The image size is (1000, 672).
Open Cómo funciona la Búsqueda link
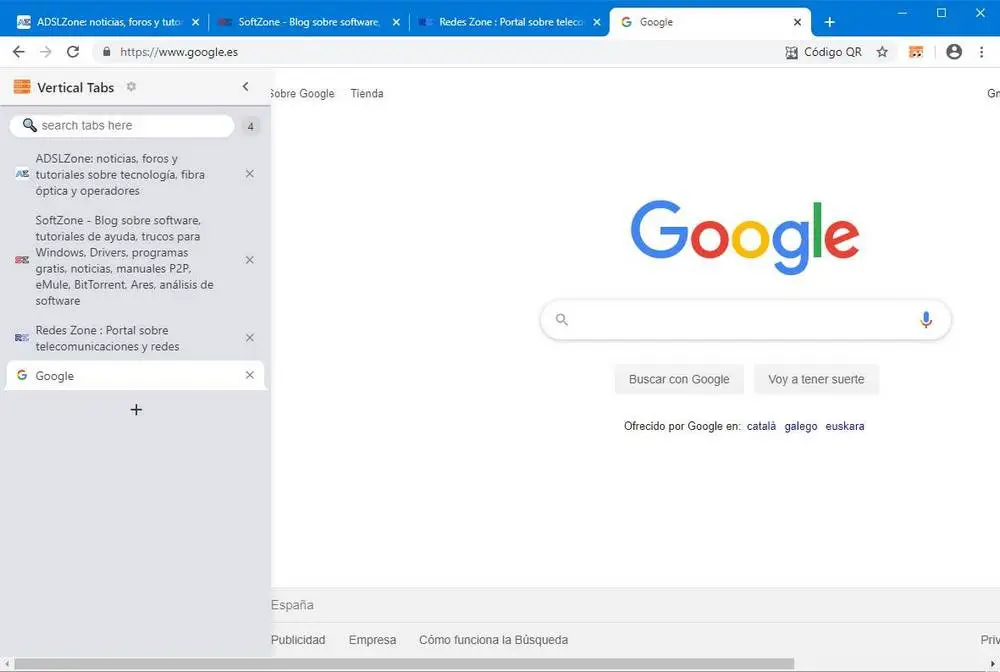click(x=493, y=639)
